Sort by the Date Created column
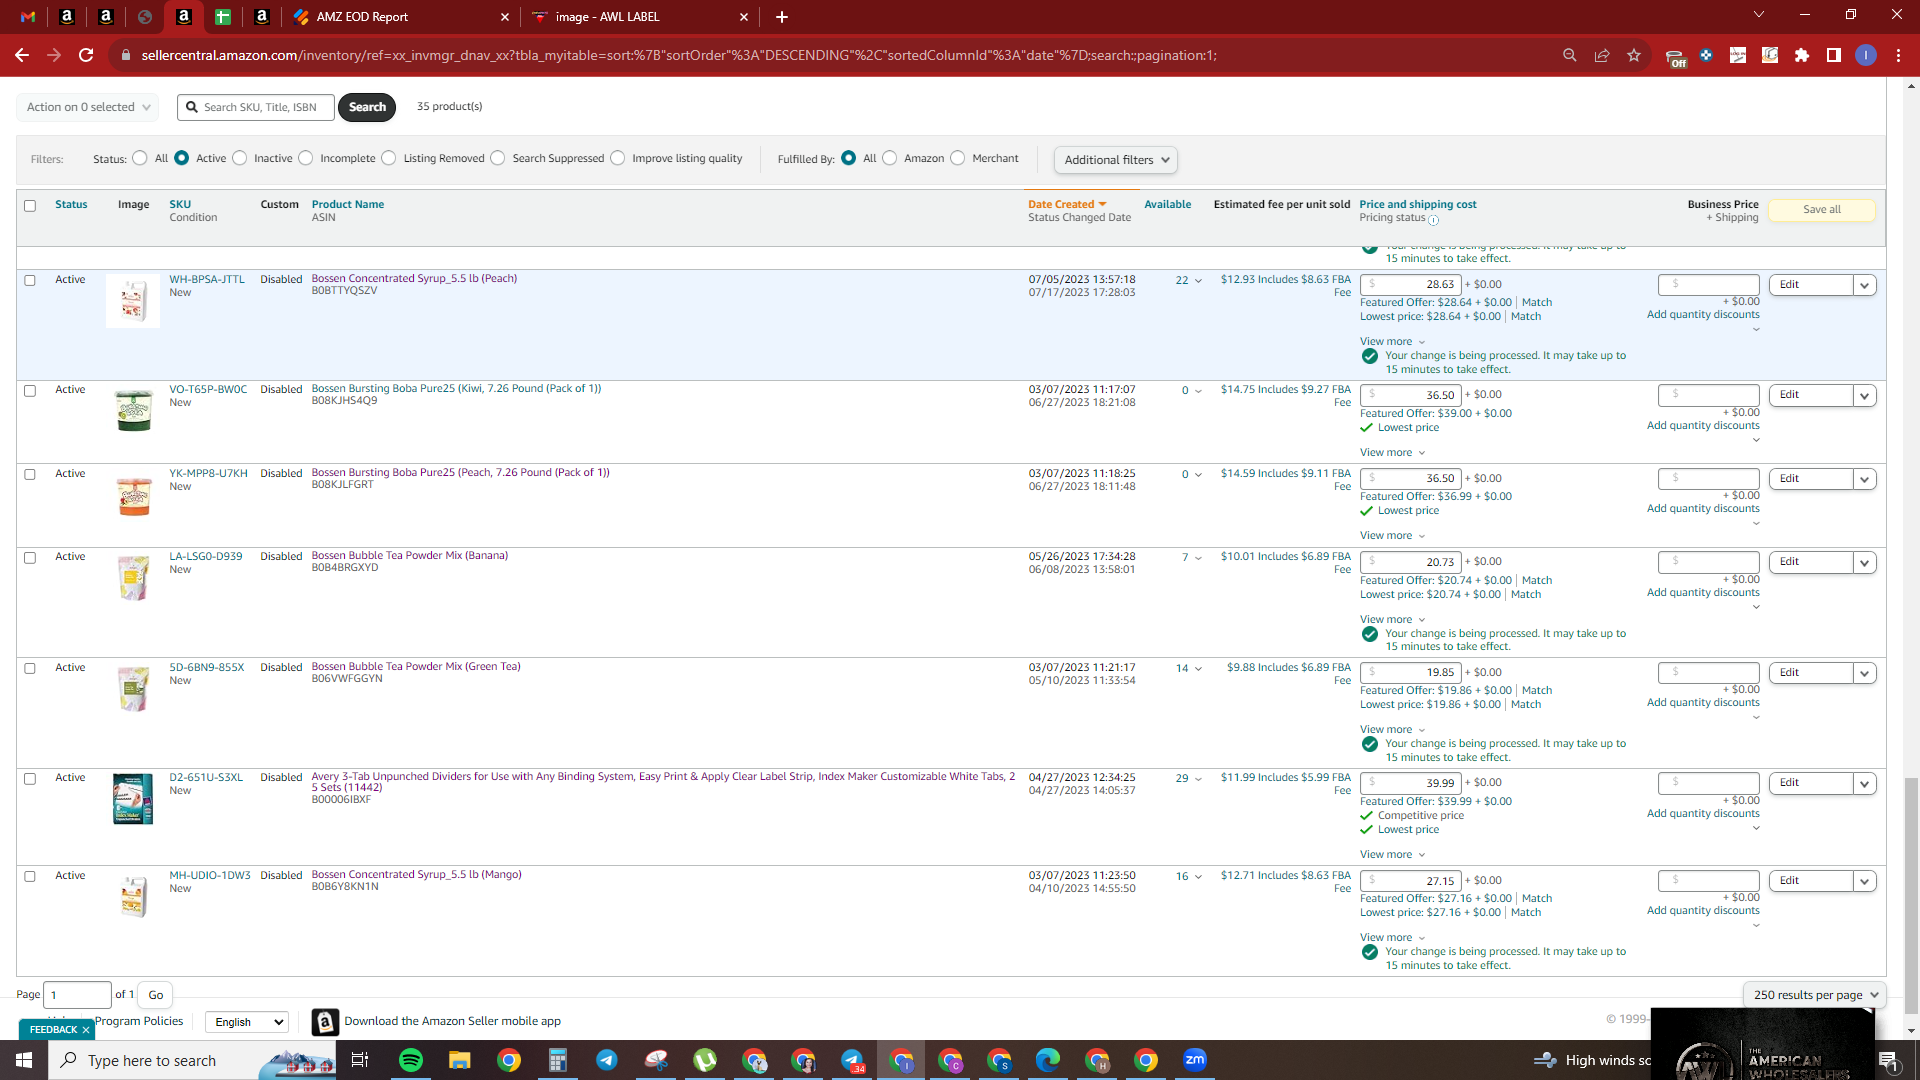 click(1067, 204)
